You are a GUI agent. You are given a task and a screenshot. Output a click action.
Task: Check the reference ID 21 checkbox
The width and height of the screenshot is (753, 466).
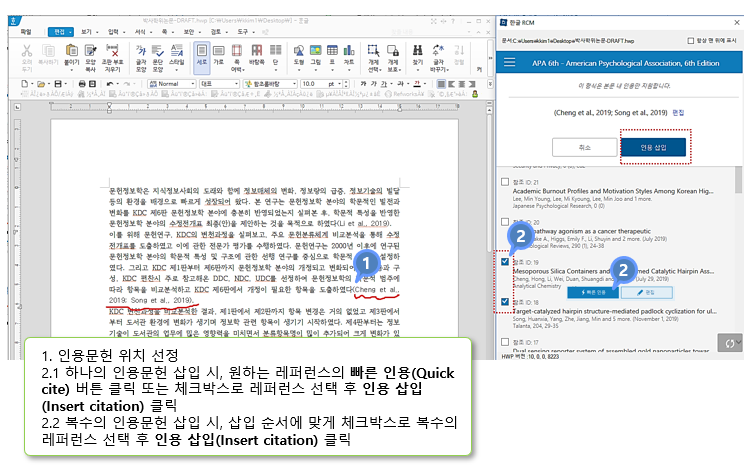pos(505,183)
